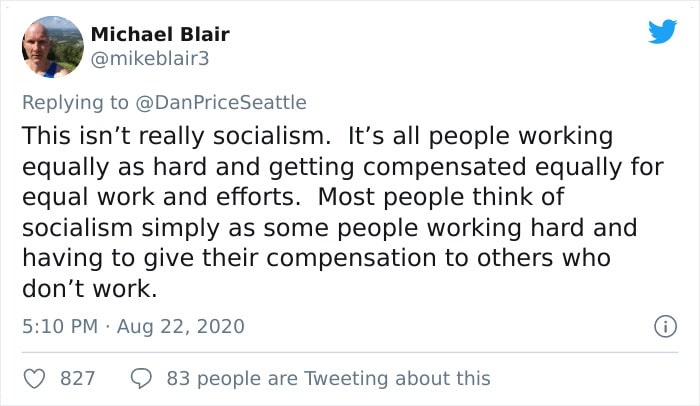Click the "Replying to" label
The height and width of the screenshot is (406, 700).
click(x=75, y=103)
